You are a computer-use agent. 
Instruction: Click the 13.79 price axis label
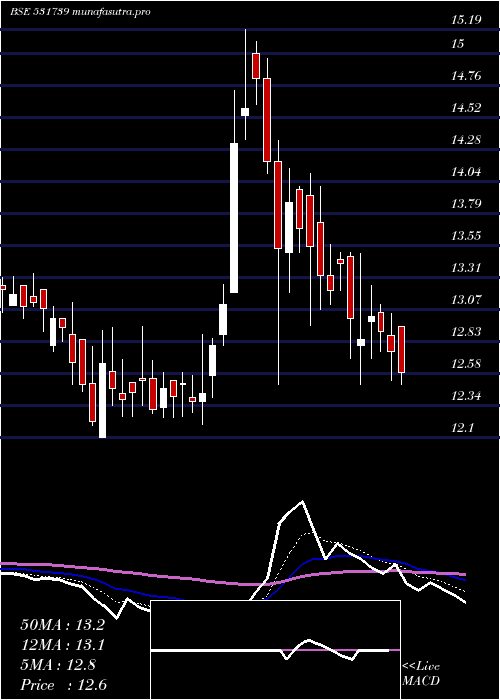(466, 204)
